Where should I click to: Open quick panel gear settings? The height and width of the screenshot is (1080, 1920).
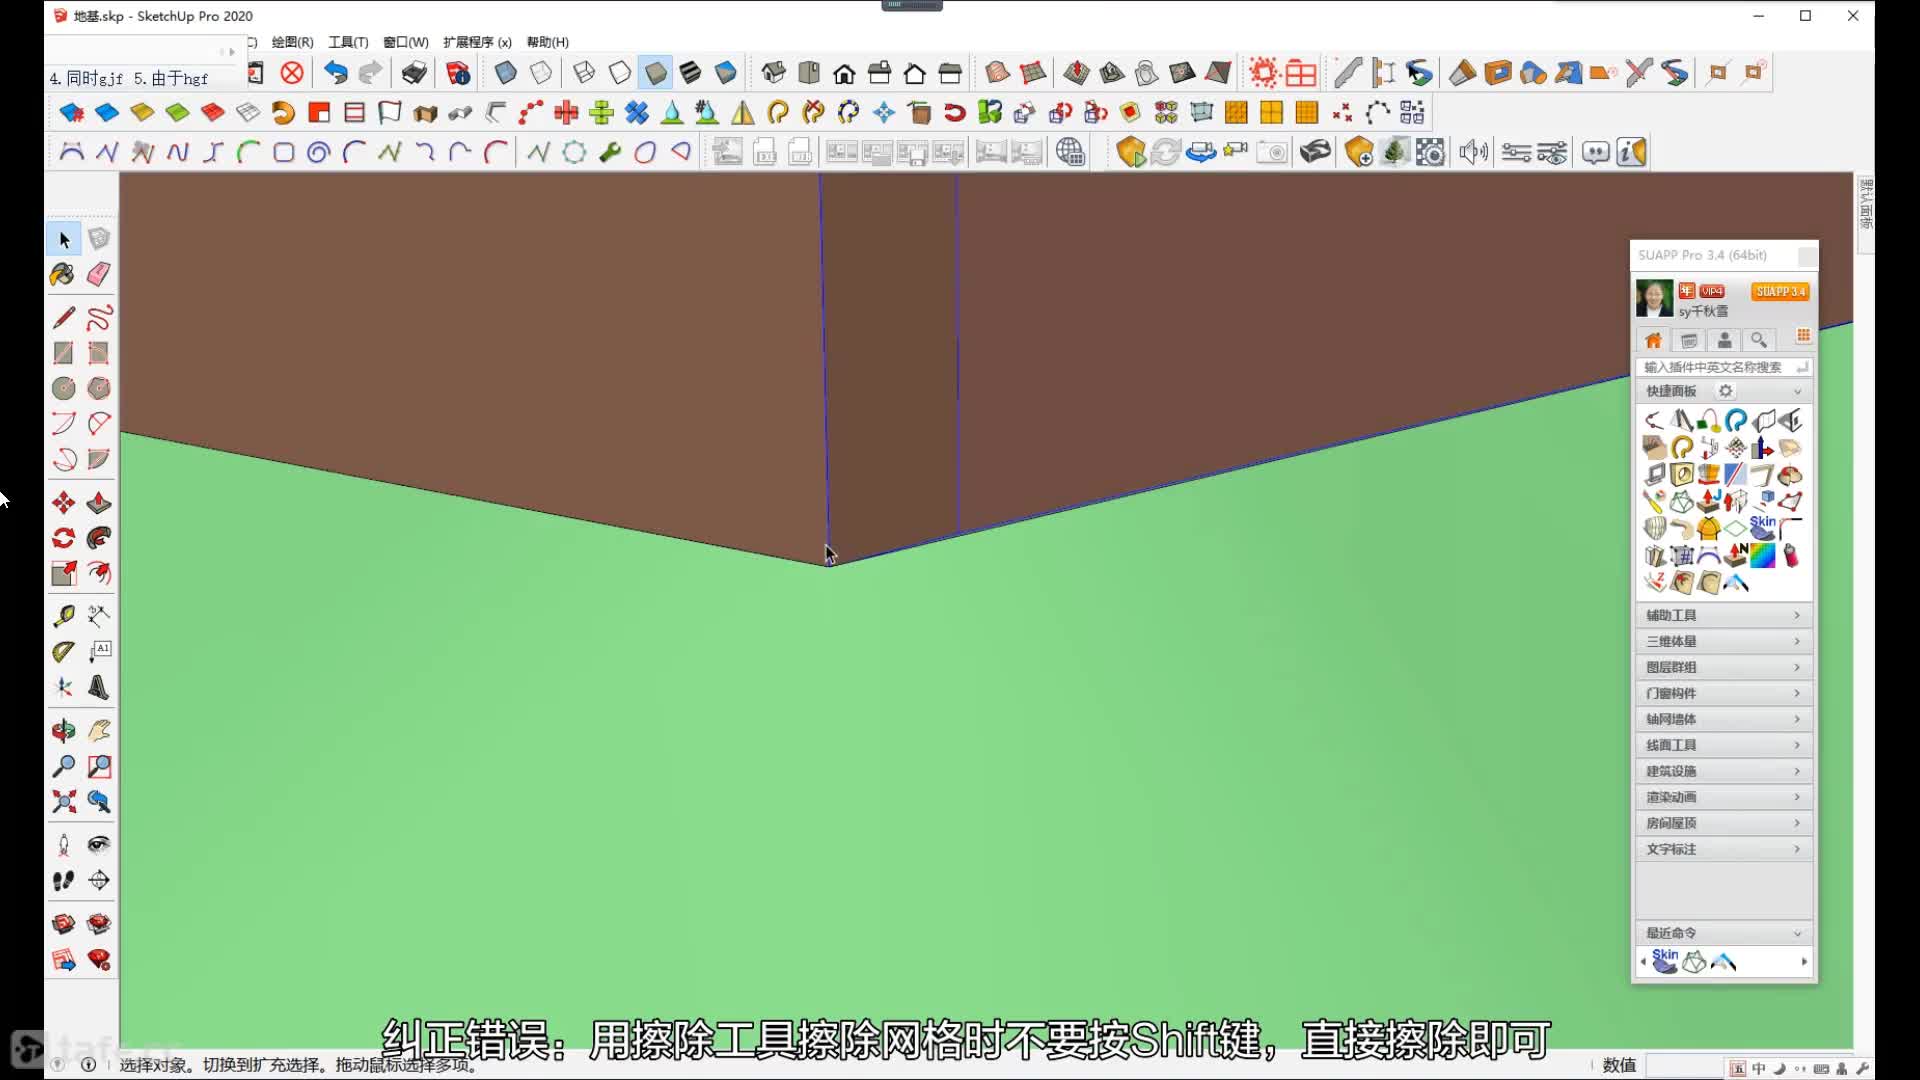pyautogui.click(x=1726, y=391)
